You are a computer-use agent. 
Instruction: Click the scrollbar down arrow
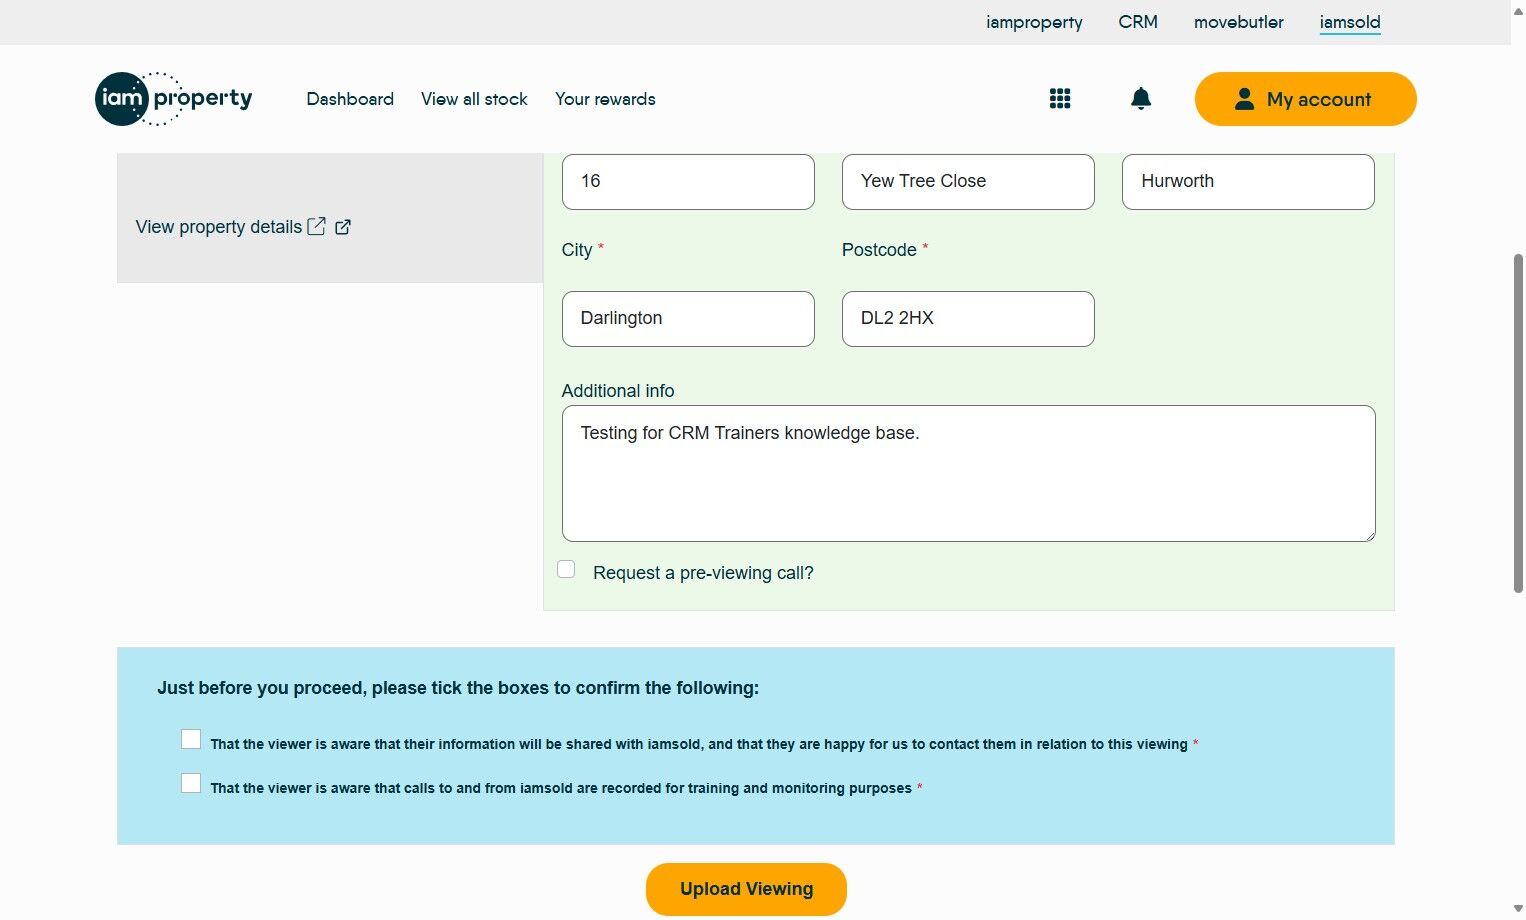coord(1518,909)
